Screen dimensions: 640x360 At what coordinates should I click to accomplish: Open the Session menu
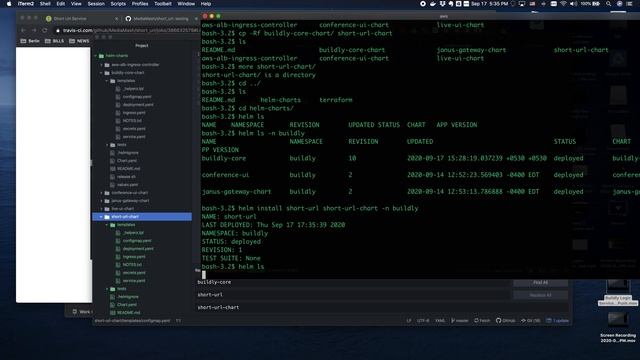click(x=96, y=4)
